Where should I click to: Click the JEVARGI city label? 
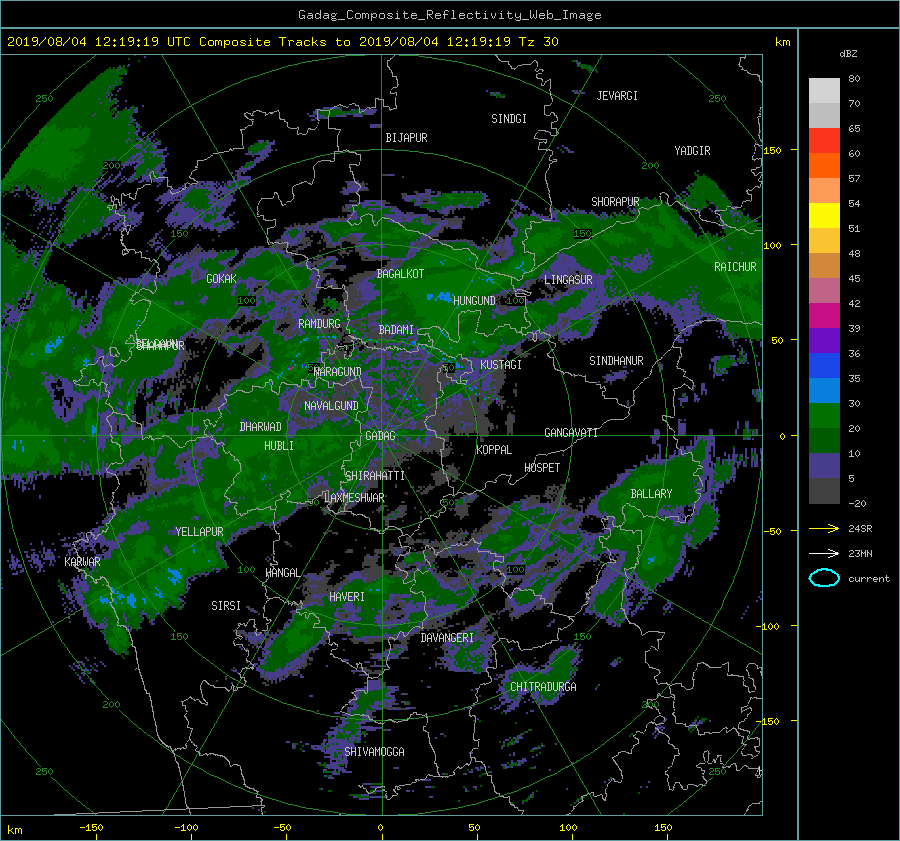tap(617, 96)
